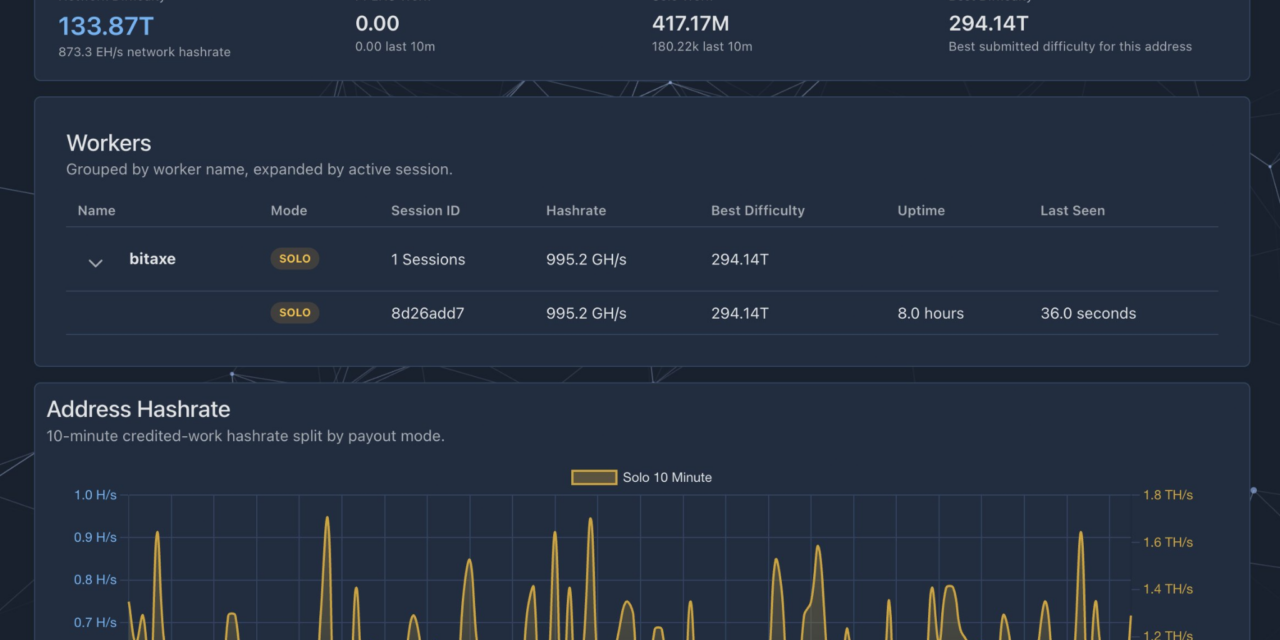Click the 0.8 H/s axis label
Screen dimensions: 1280x640
pyautogui.click(x=96, y=580)
